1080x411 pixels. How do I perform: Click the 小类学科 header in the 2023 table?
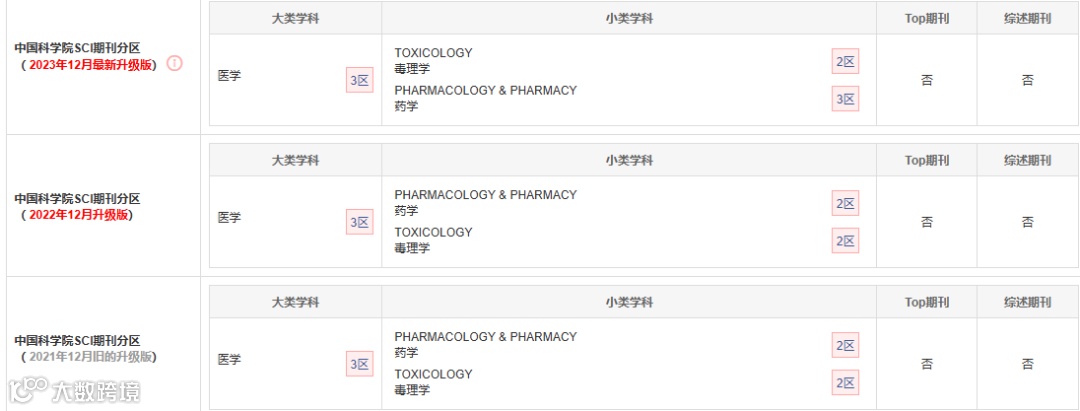[629, 18]
